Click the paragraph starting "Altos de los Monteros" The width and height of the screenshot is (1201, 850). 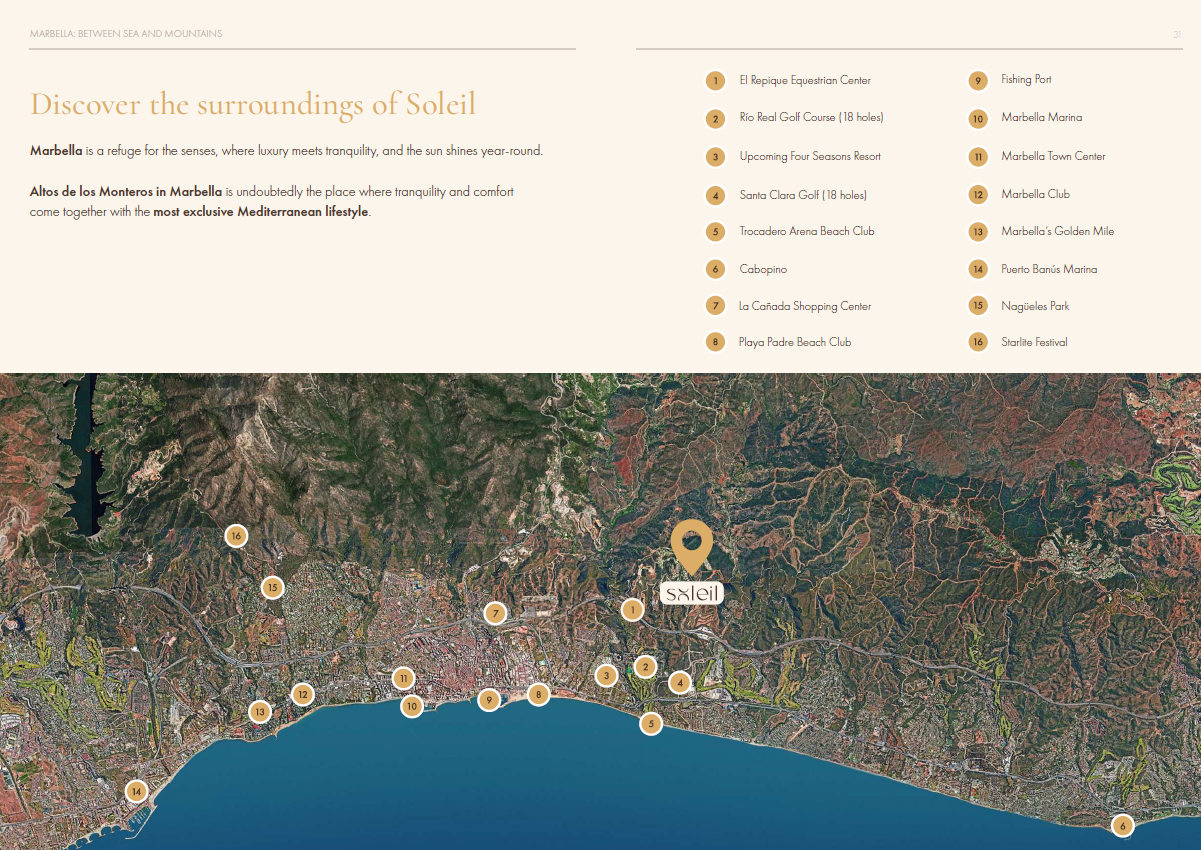tap(272, 201)
